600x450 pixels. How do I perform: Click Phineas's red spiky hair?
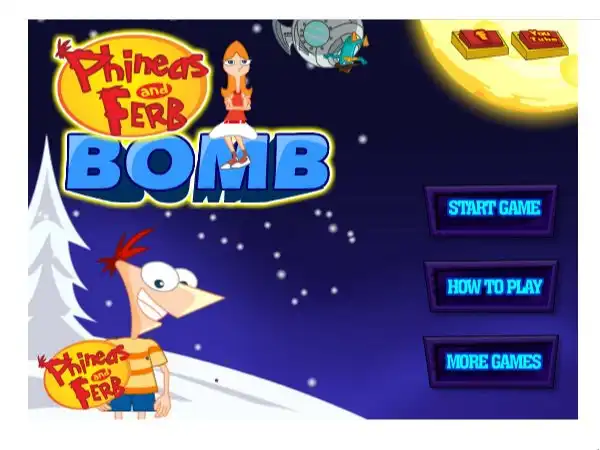(126, 250)
